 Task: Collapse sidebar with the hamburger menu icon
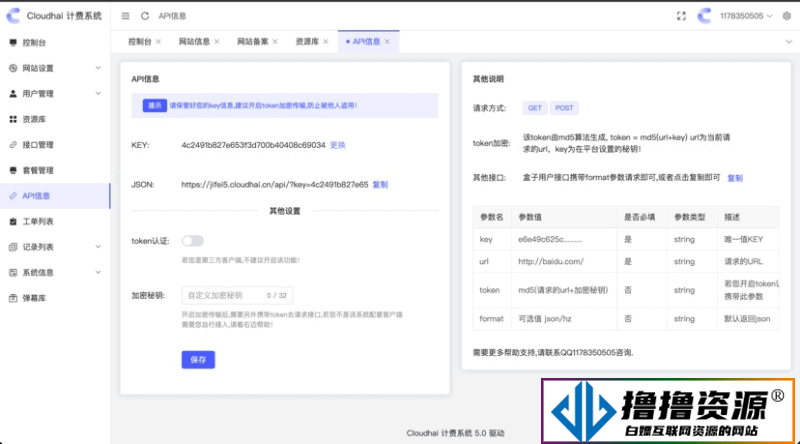click(126, 16)
